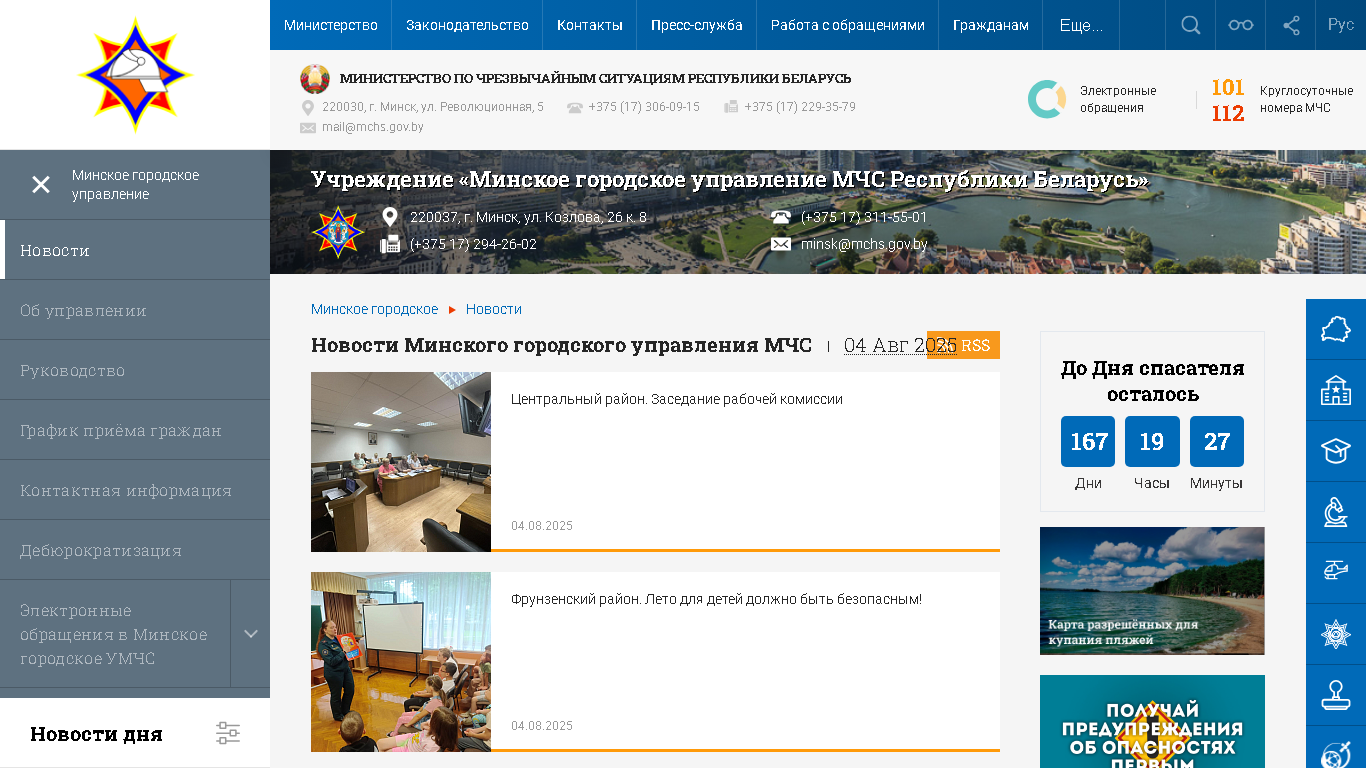Open the meeting room photo thumbnail
The width and height of the screenshot is (1366, 768).
tap(401, 462)
